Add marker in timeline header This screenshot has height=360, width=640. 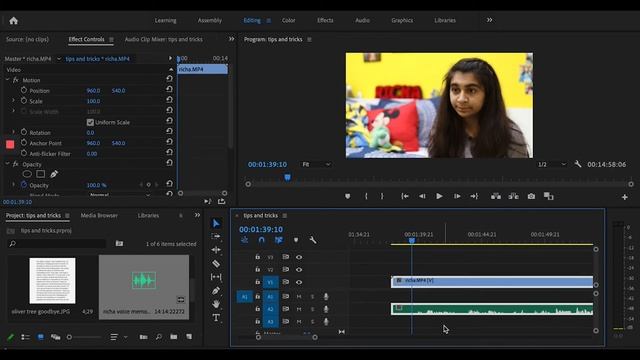pyautogui.click(x=296, y=240)
